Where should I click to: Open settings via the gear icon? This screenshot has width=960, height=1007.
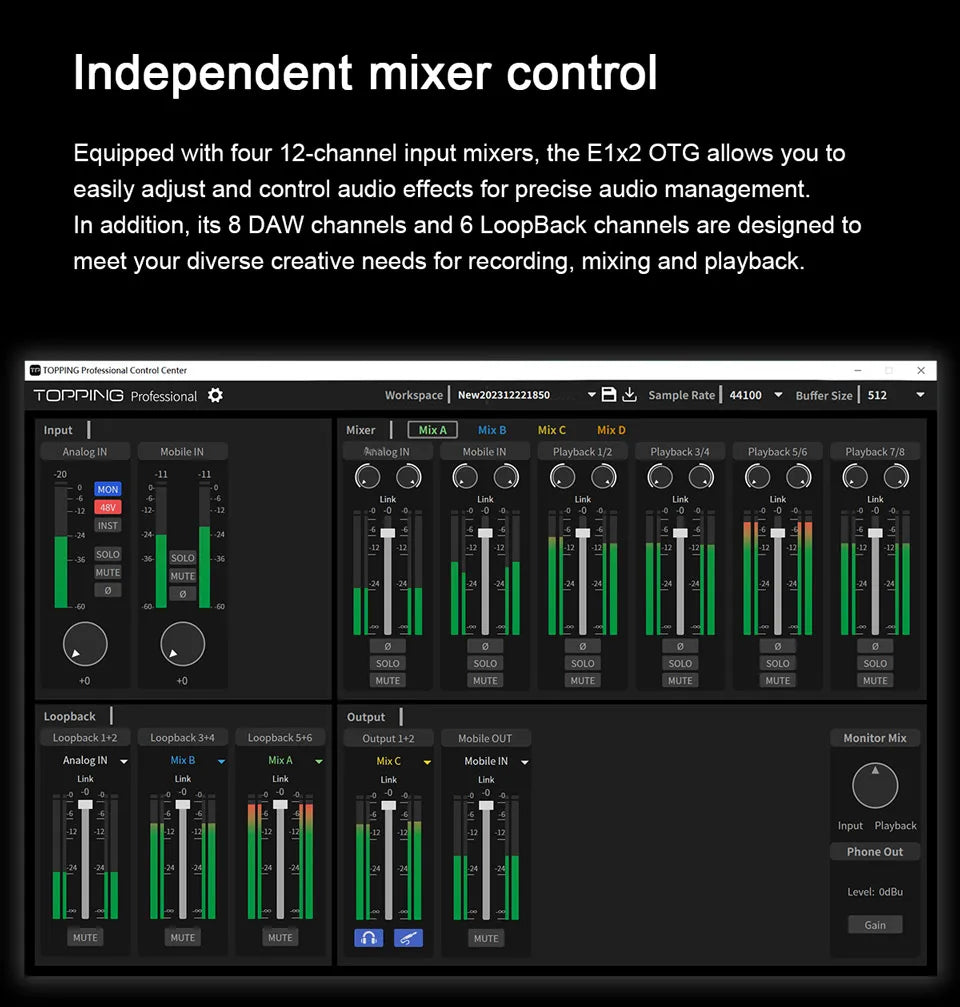215,395
